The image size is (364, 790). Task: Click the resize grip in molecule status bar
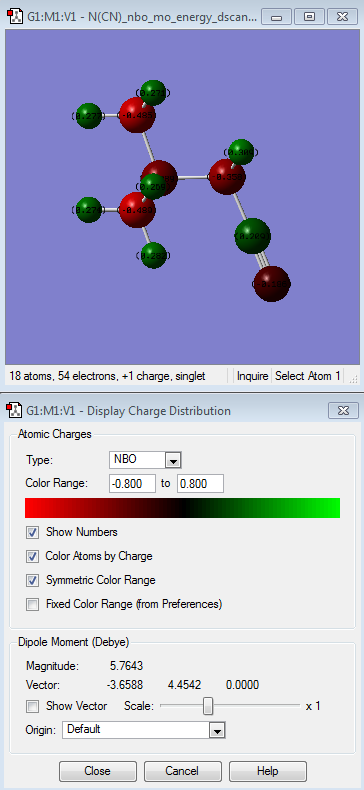tap(353, 379)
